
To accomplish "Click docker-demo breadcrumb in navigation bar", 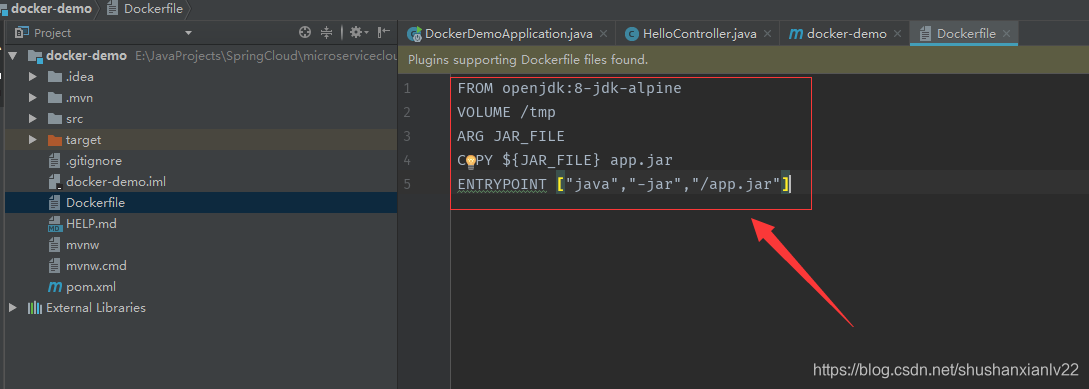I will [x=51, y=9].
